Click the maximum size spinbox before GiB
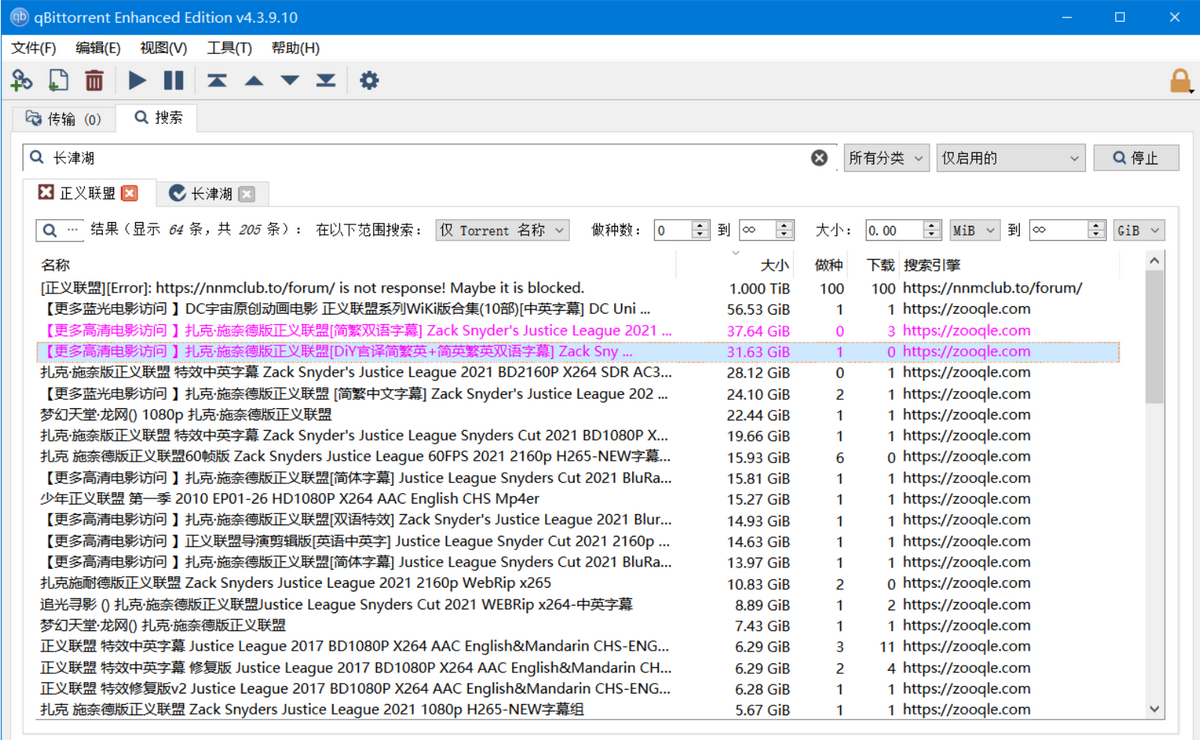The height and width of the screenshot is (740, 1200). click(1068, 230)
